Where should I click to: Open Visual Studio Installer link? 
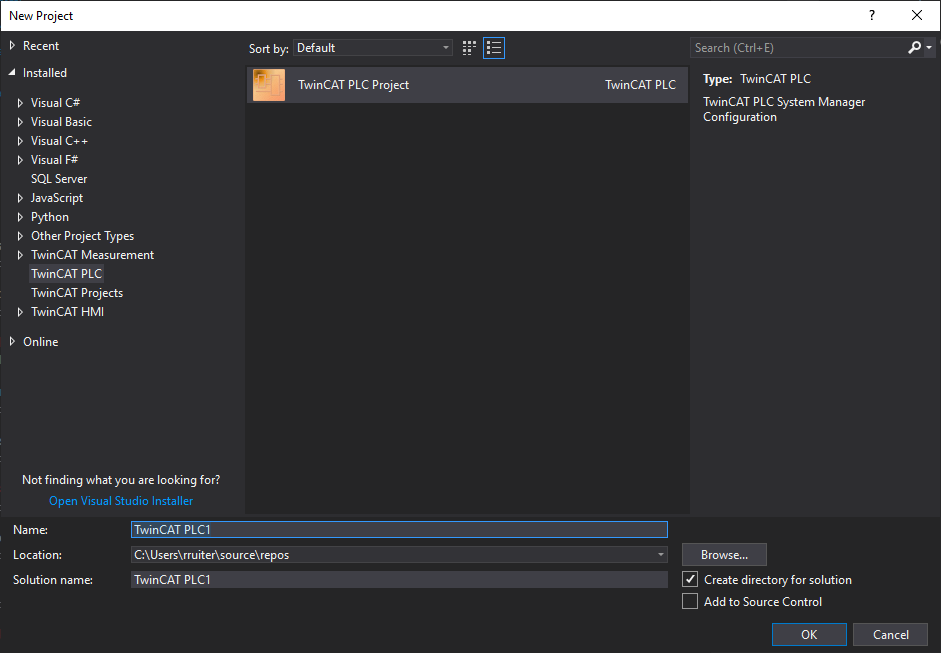[121, 501]
